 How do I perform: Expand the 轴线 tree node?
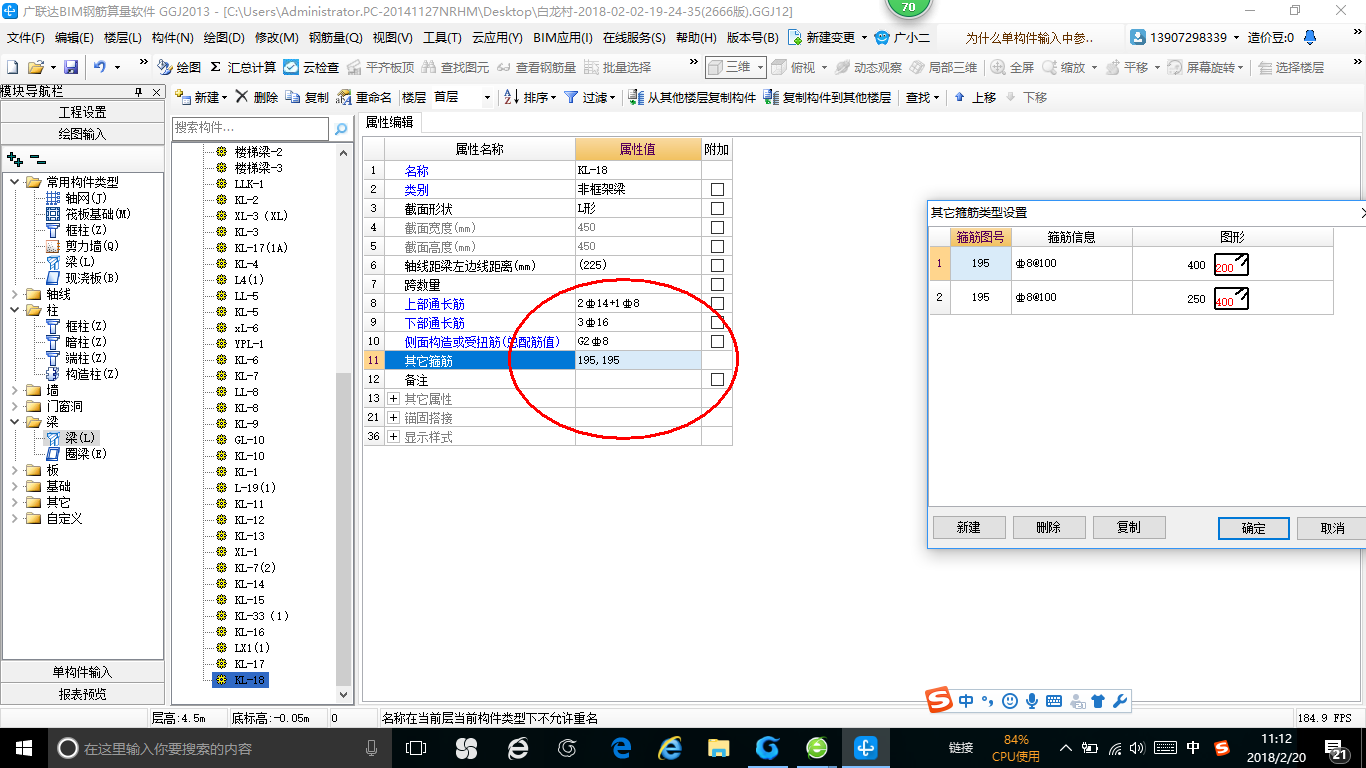point(15,294)
